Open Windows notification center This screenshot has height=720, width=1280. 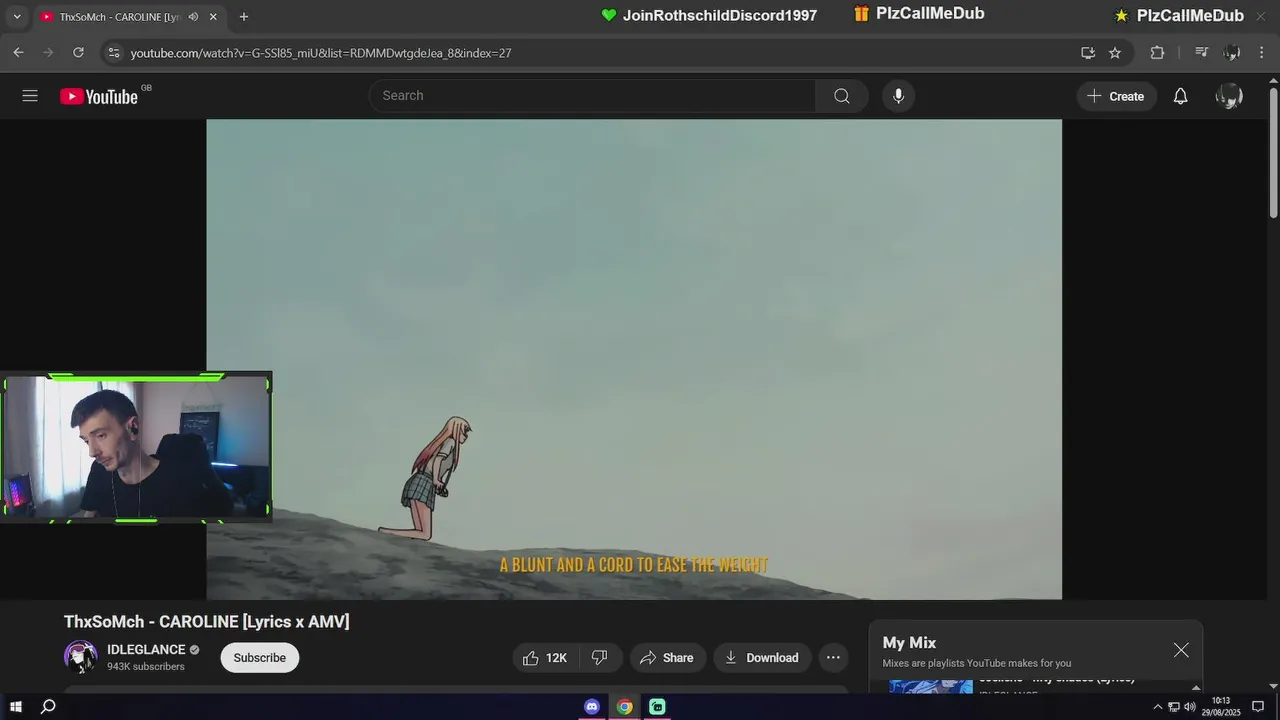click(1258, 707)
